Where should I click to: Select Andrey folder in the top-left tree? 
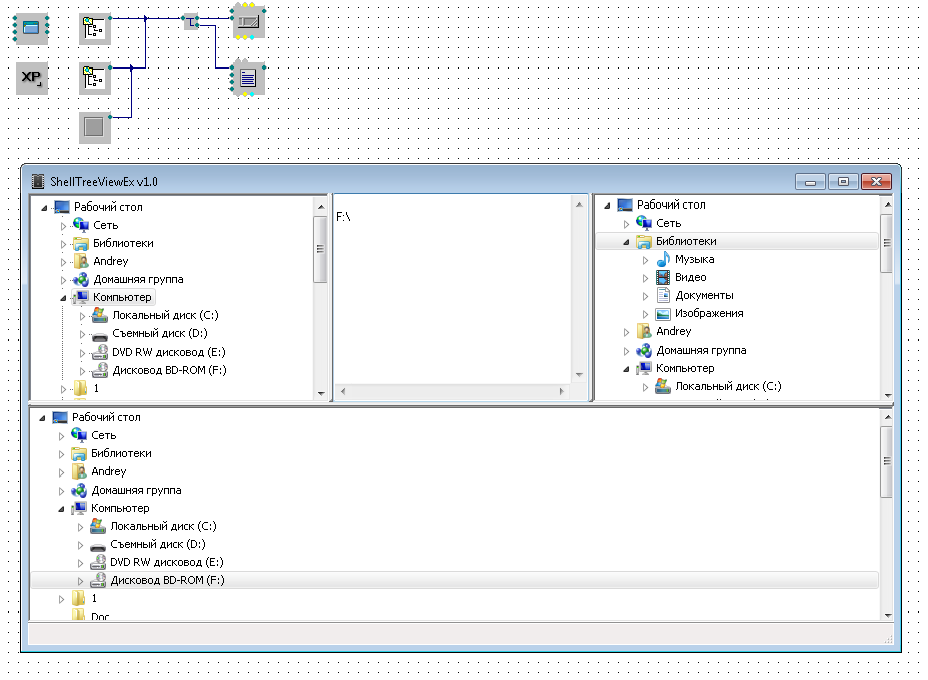[x=110, y=261]
